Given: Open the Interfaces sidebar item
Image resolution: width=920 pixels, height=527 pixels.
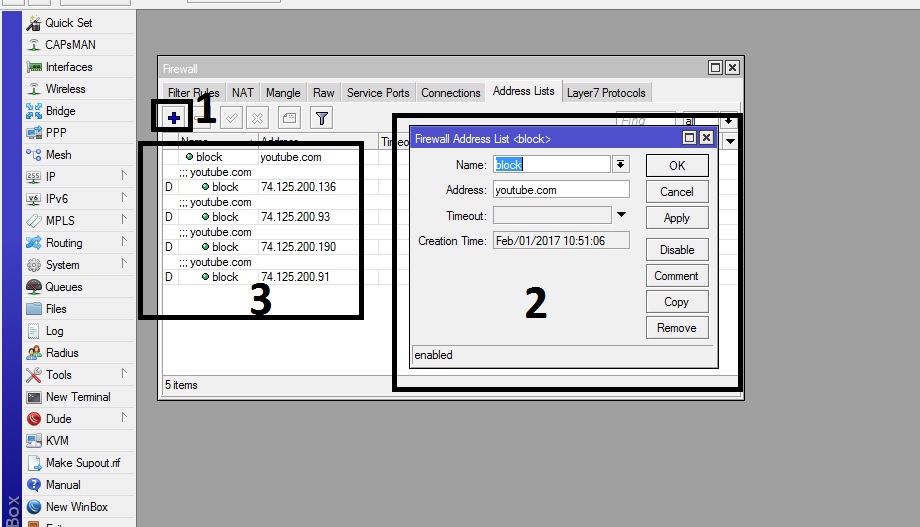Looking at the screenshot, I should 79,67.
